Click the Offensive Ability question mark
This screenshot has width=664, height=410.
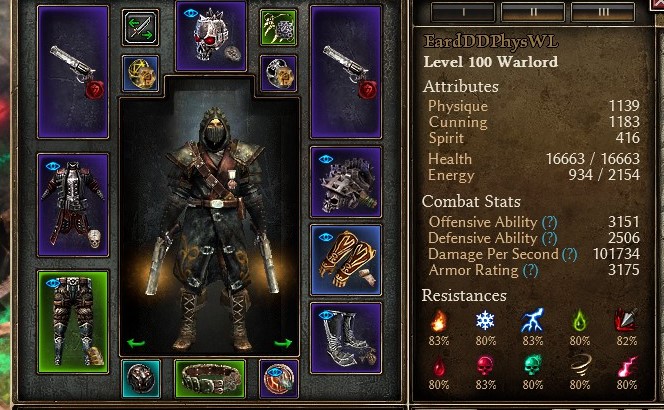tap(550, 222)
